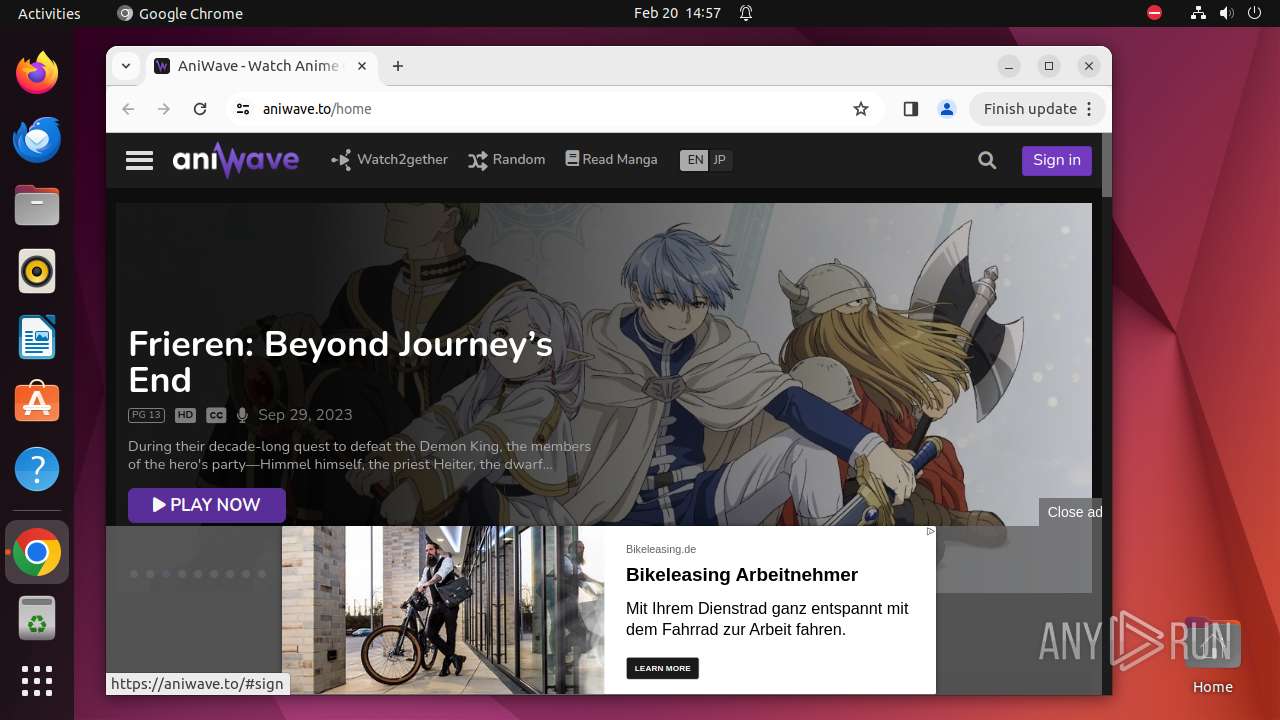
Task: Click Google Chrome icon in the dock
Action: [x=37, y=552]
